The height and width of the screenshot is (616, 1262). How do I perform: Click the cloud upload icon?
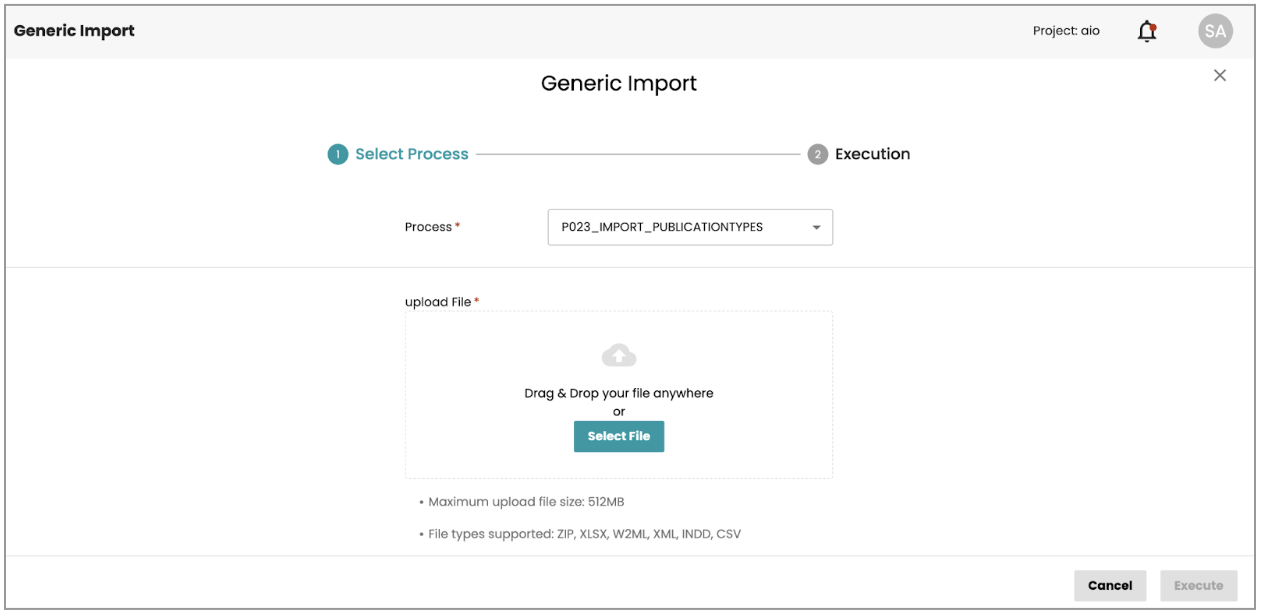click(x=619, y=355)
